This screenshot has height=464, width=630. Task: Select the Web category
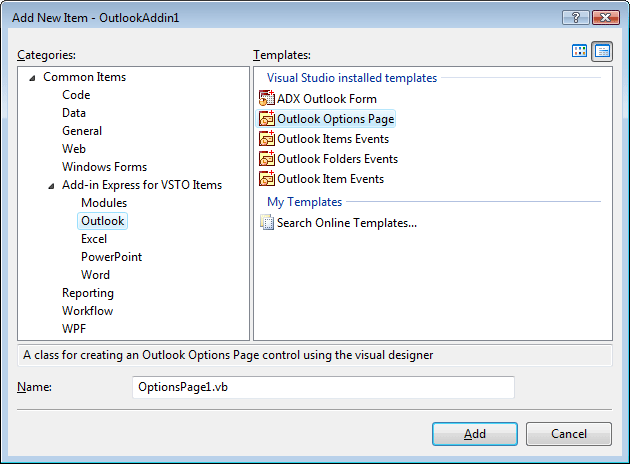point(74,149)
